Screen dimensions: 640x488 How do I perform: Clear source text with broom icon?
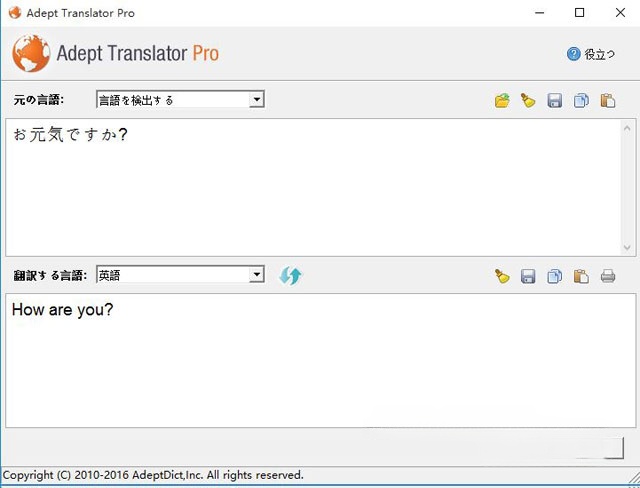(528, 100)
